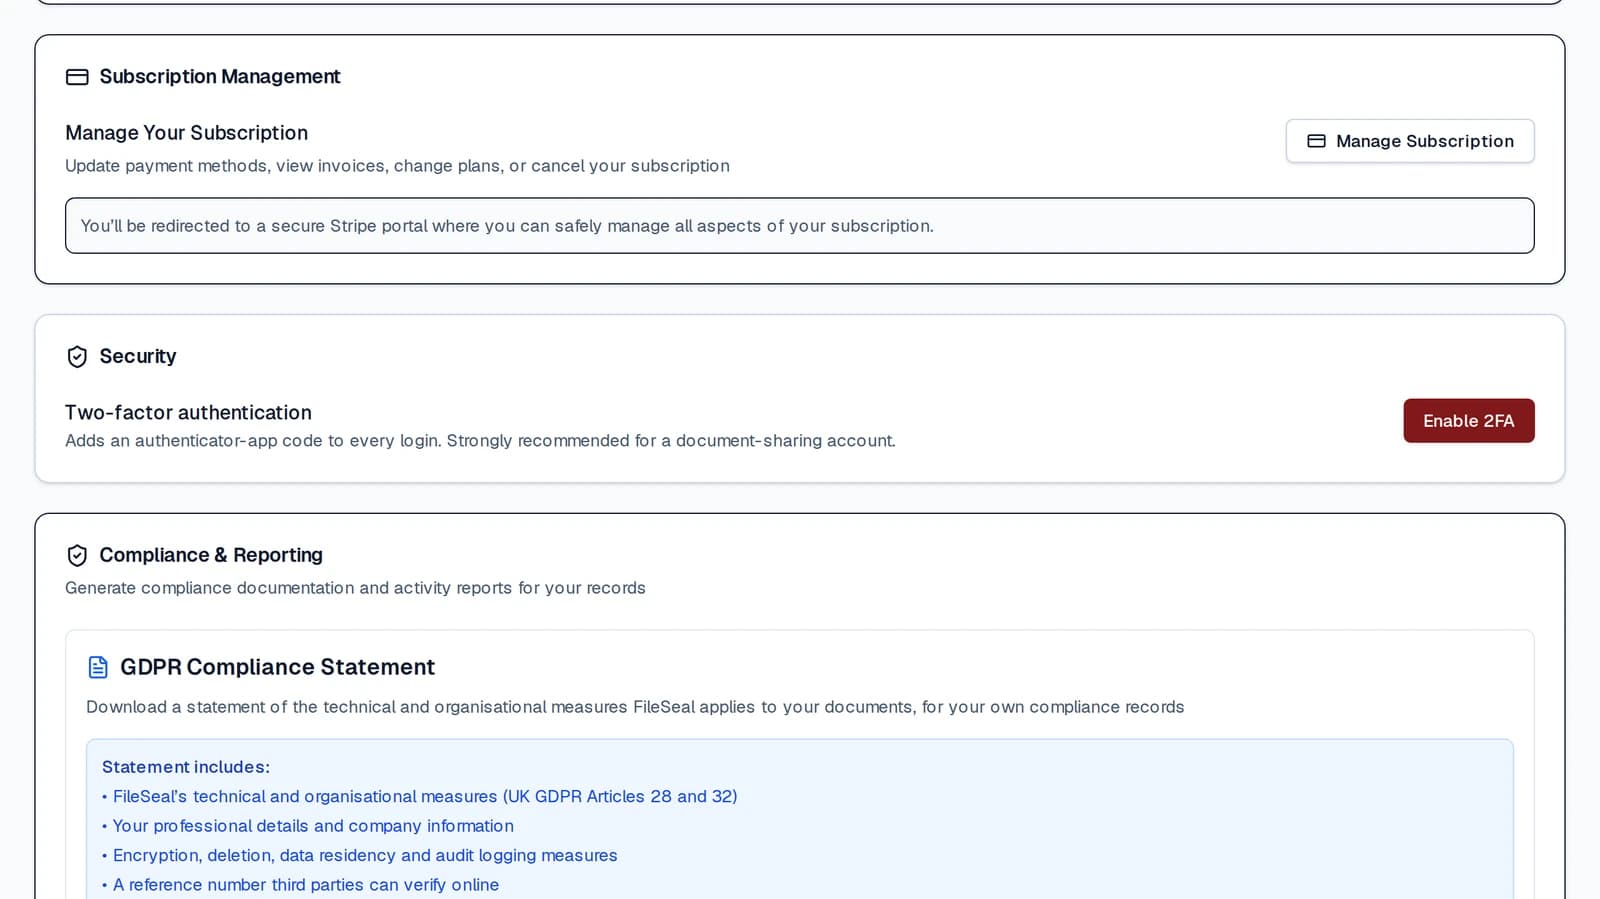
Task: Select the Subscription Management heading
Action: coord(220,77)
